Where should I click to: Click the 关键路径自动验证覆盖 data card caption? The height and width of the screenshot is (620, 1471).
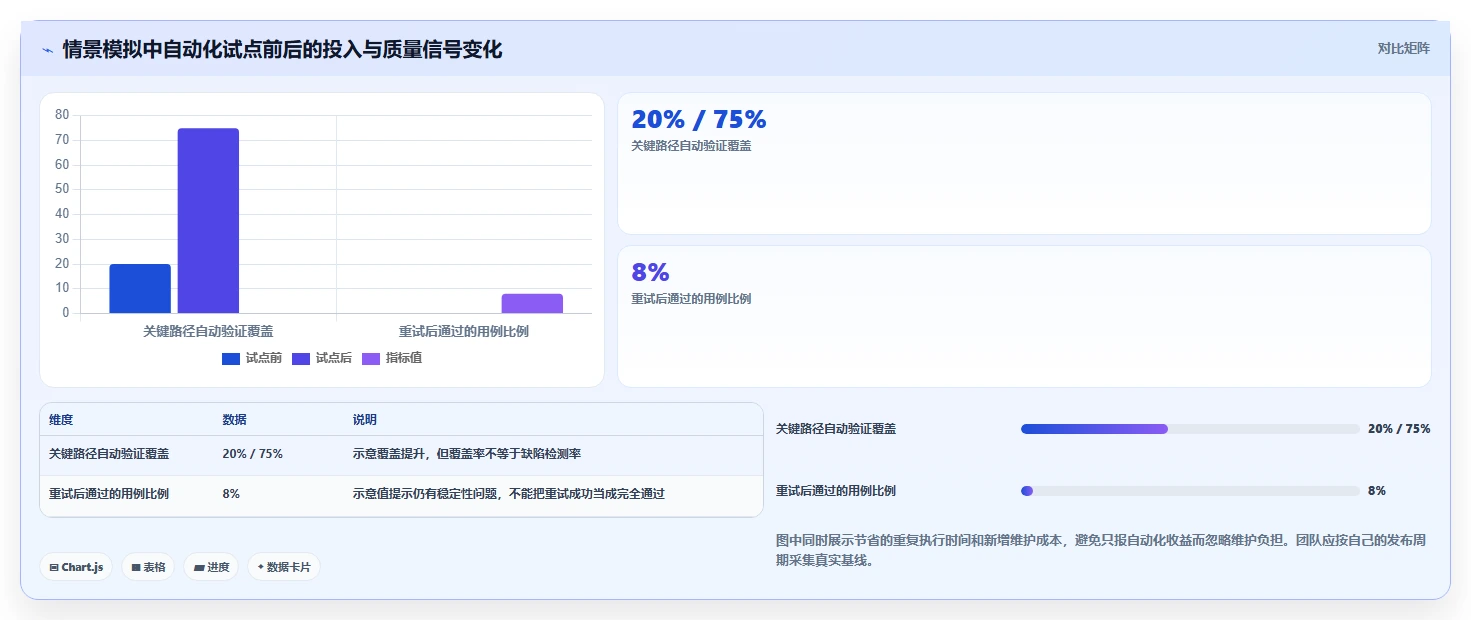pos(691,146)
